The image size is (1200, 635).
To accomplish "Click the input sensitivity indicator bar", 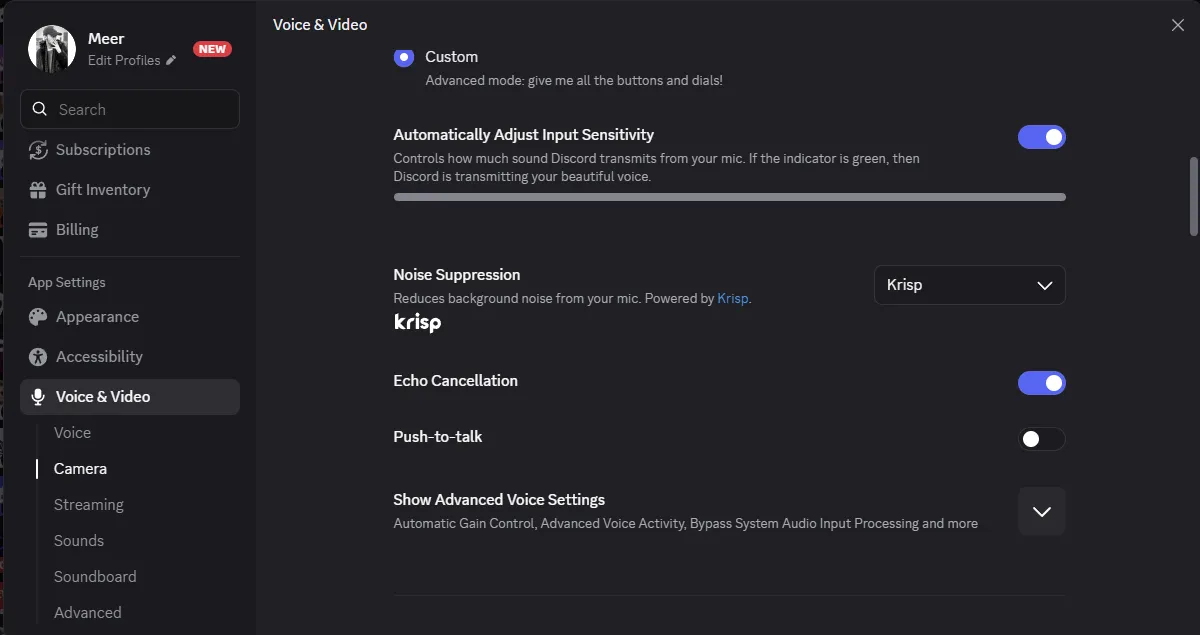I will point(729,197).
